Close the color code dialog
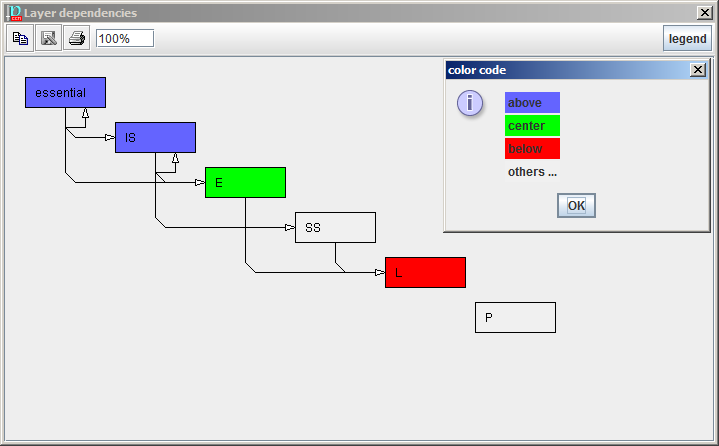 (697, 70)
